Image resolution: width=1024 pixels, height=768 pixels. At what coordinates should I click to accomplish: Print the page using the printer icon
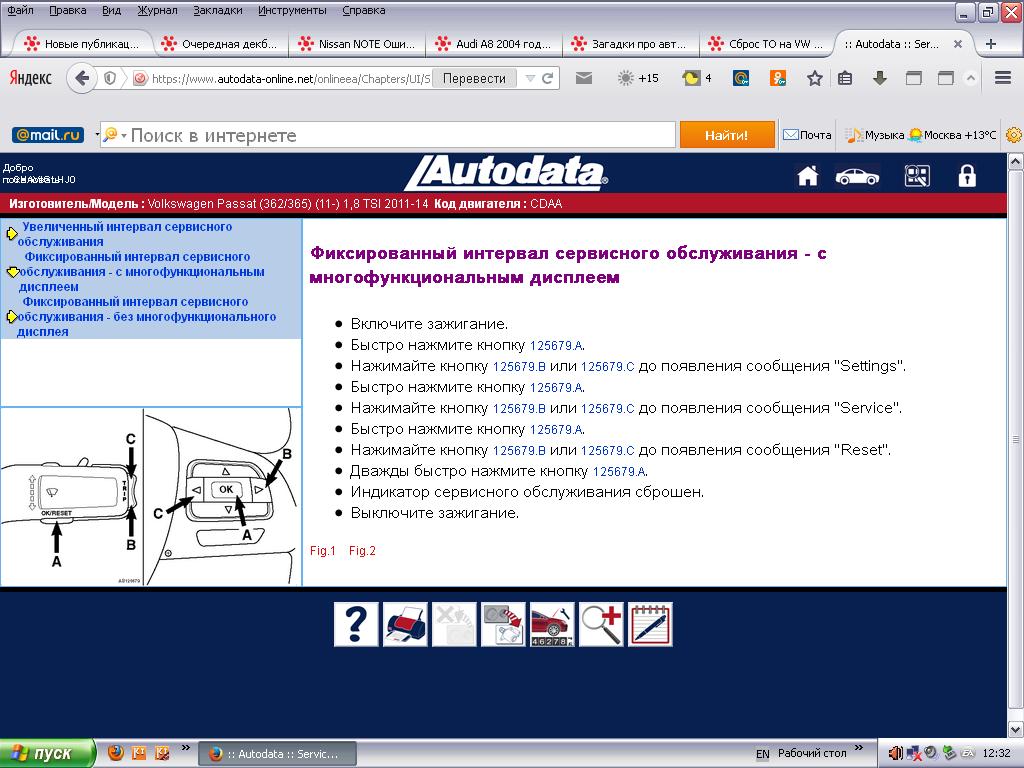tap(405, 624)
